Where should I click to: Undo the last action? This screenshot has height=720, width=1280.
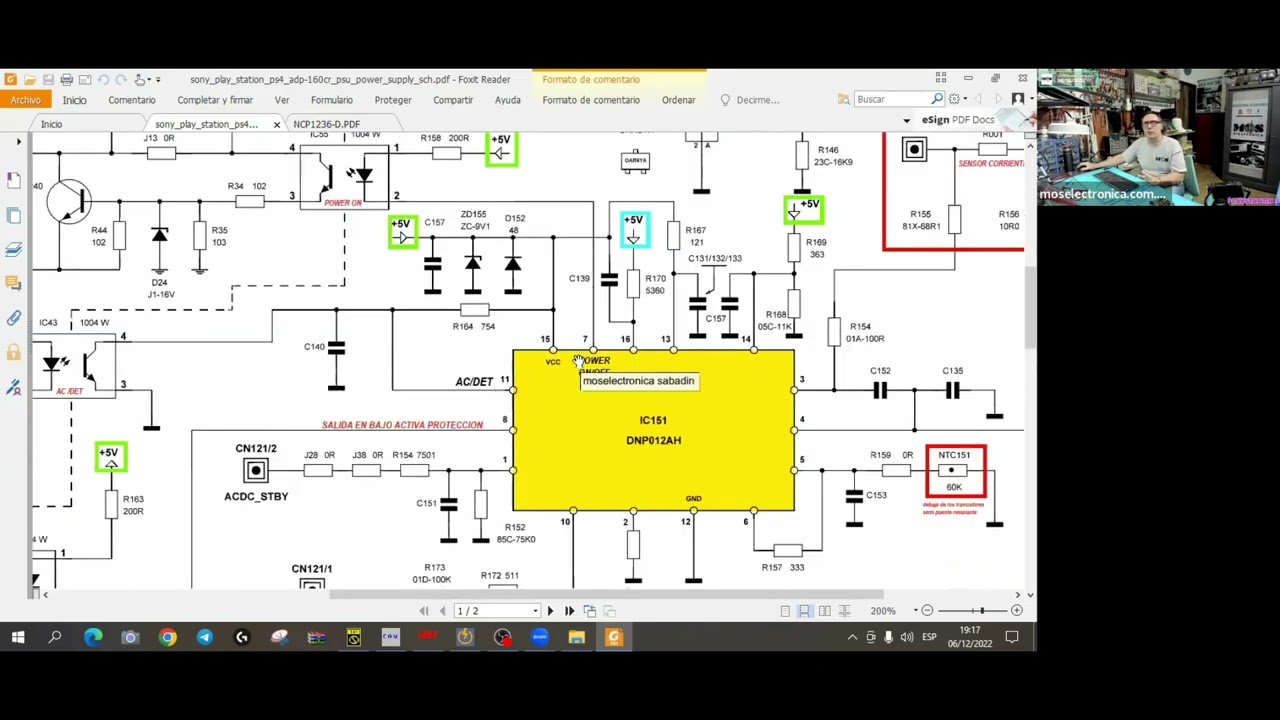click(103, 79)
